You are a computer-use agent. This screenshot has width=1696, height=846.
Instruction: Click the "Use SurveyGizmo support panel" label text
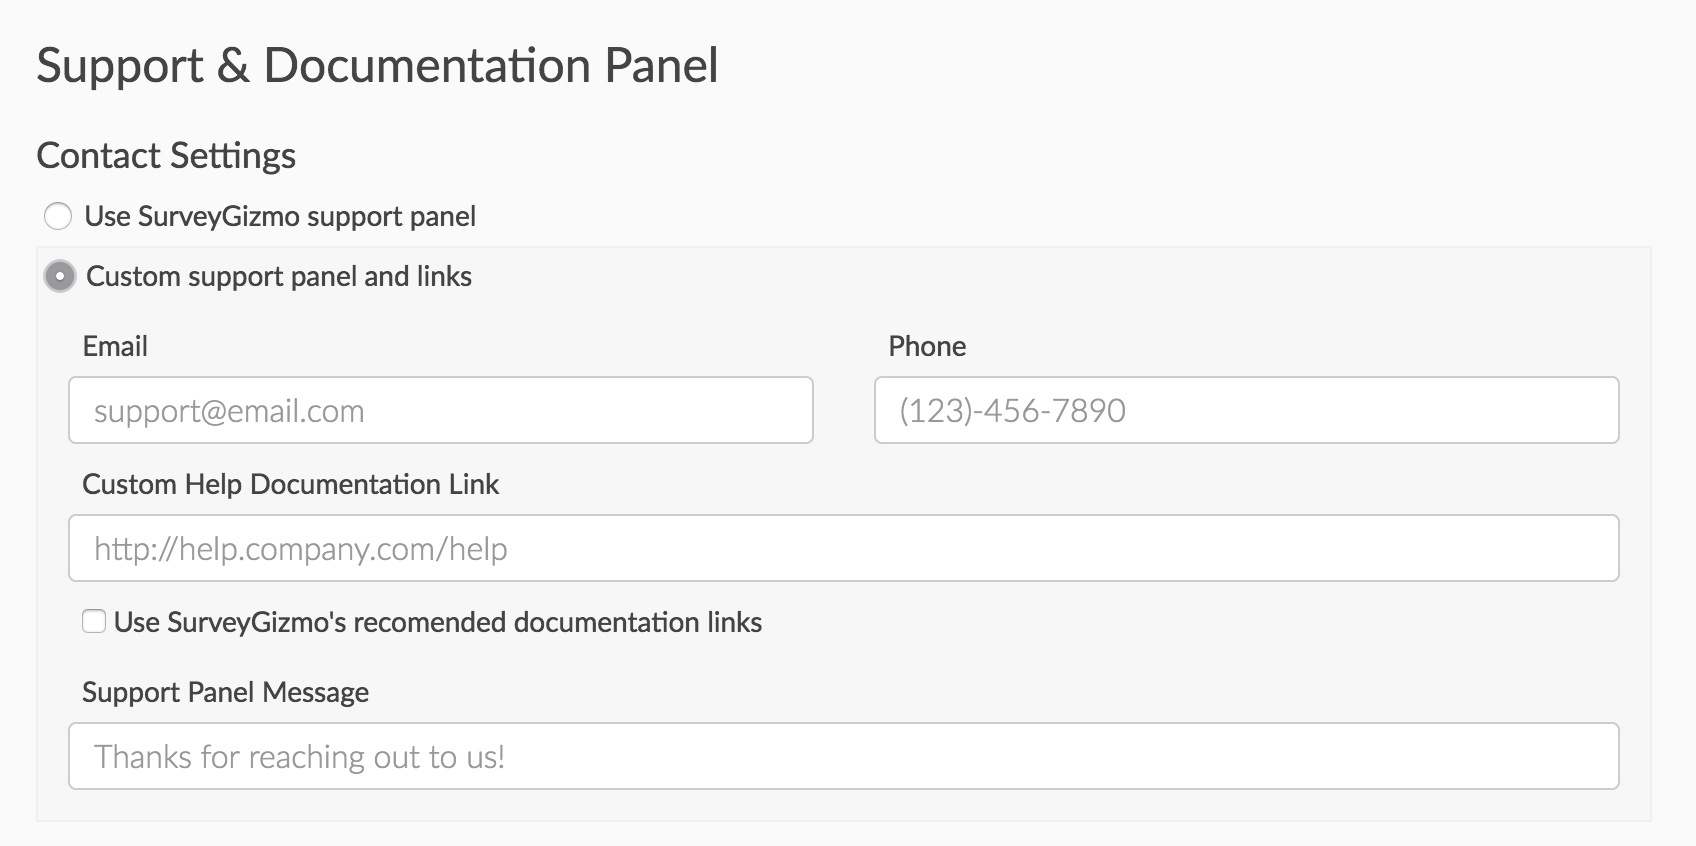[280, 217]
